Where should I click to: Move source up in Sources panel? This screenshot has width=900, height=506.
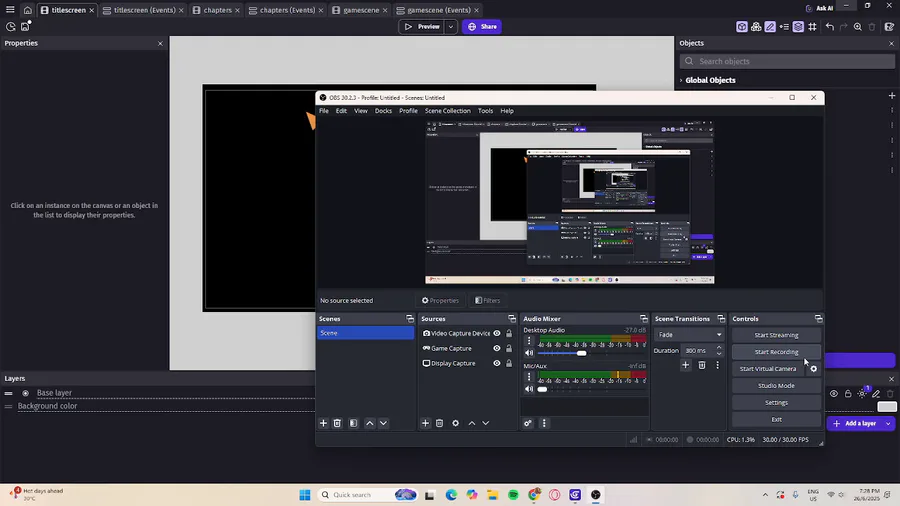click(x=472, y=423)
